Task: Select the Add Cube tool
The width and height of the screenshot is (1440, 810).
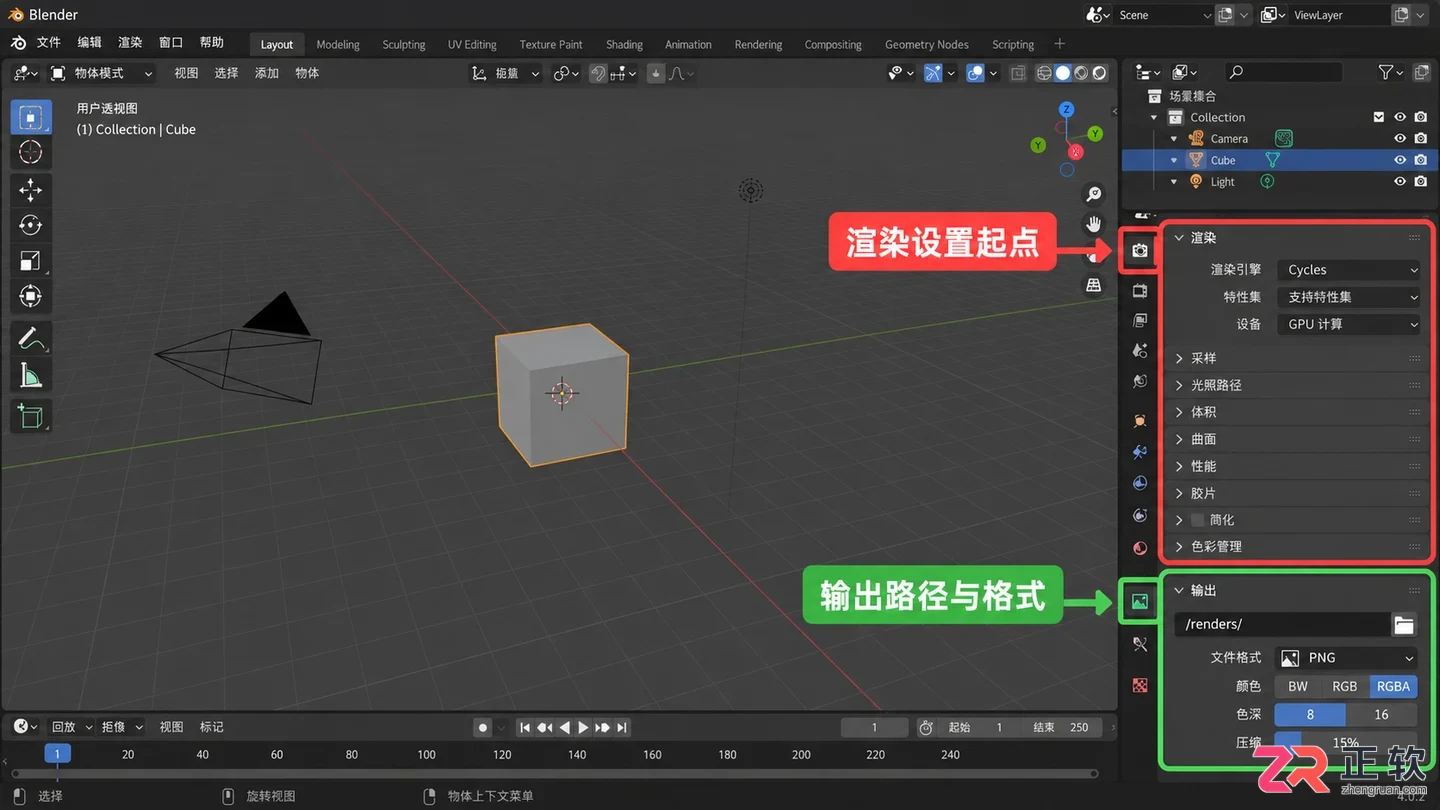Action: click(x=31, y=416)
